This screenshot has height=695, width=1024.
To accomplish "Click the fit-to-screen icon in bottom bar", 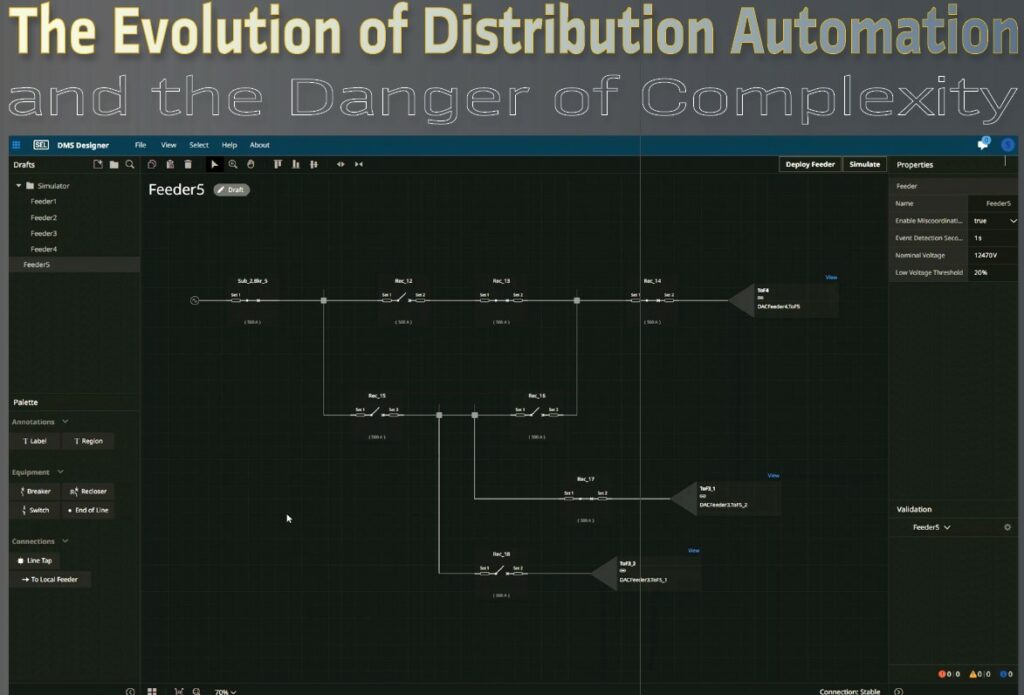I will (x=179, y=691).
